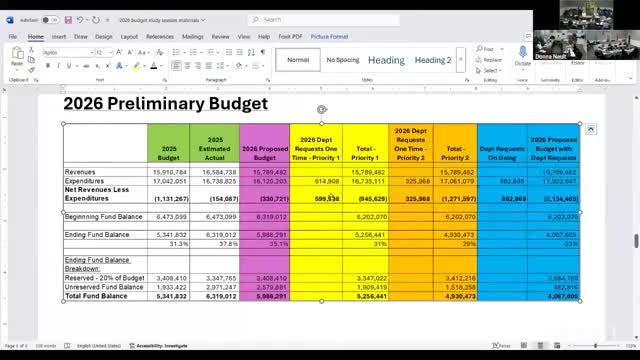Click the Paste clipboard icon
The width and height of the screenshot is (640, 360).
pyautogui.click(x=17, y=53)
